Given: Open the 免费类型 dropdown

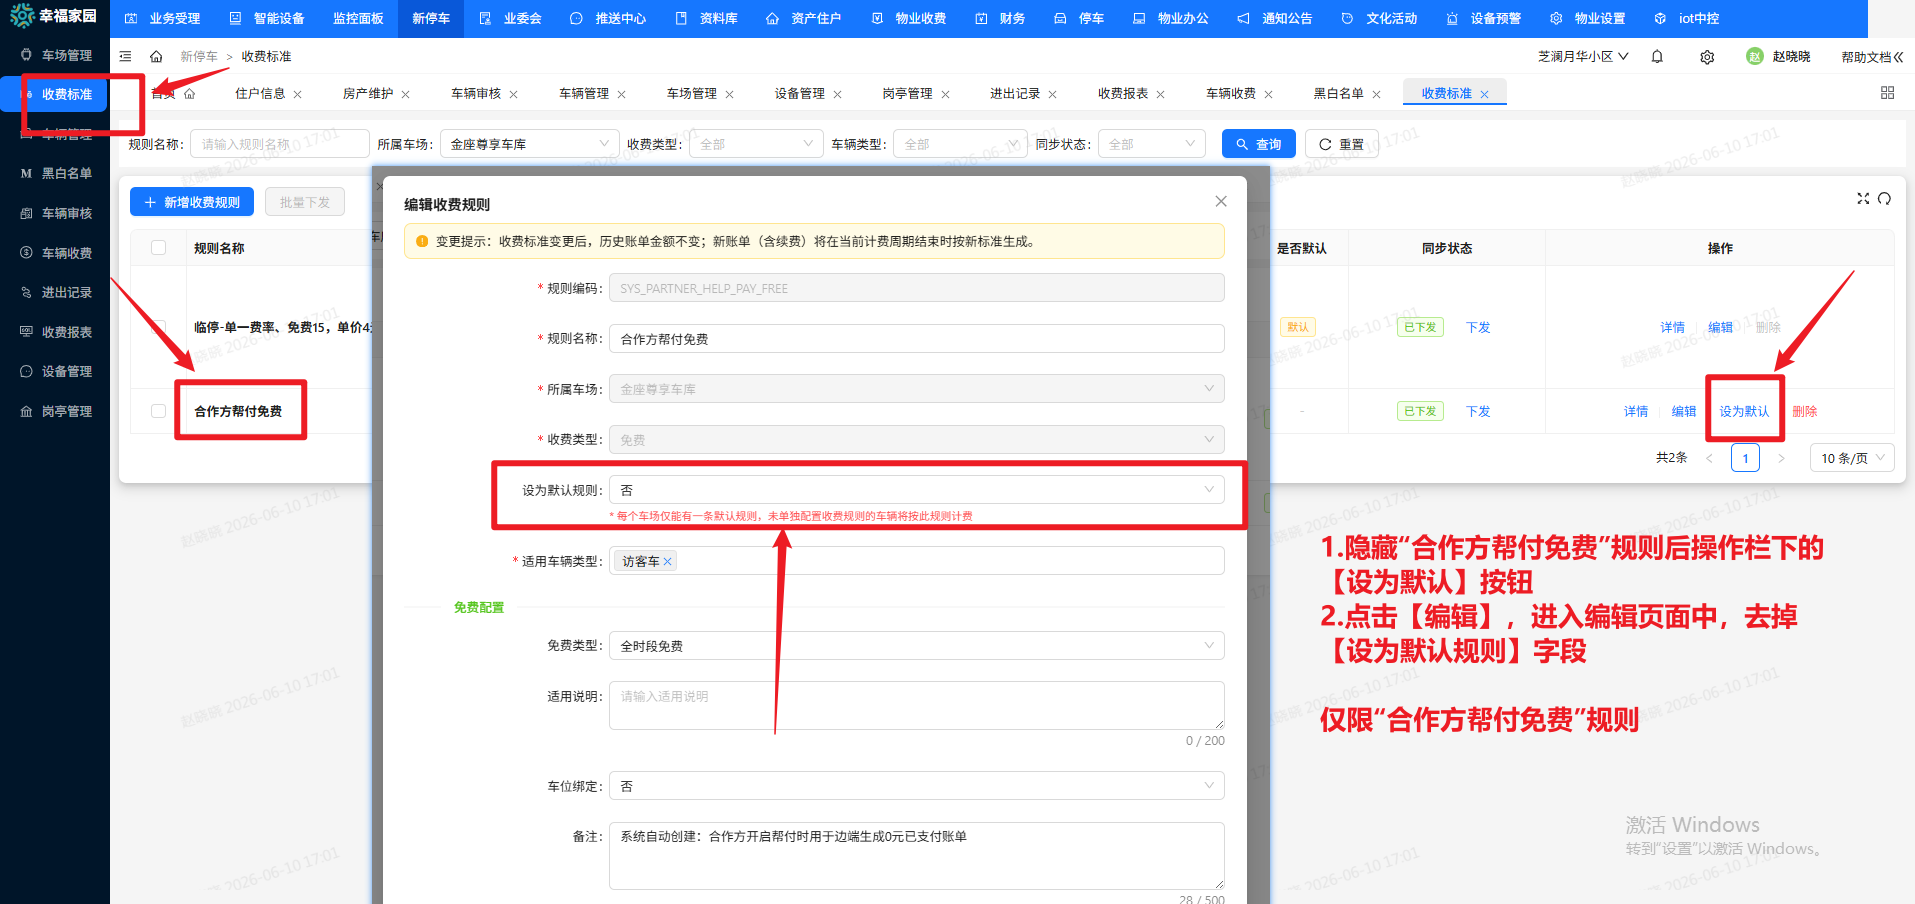Looking at the screenshot, I should point(916,646).
